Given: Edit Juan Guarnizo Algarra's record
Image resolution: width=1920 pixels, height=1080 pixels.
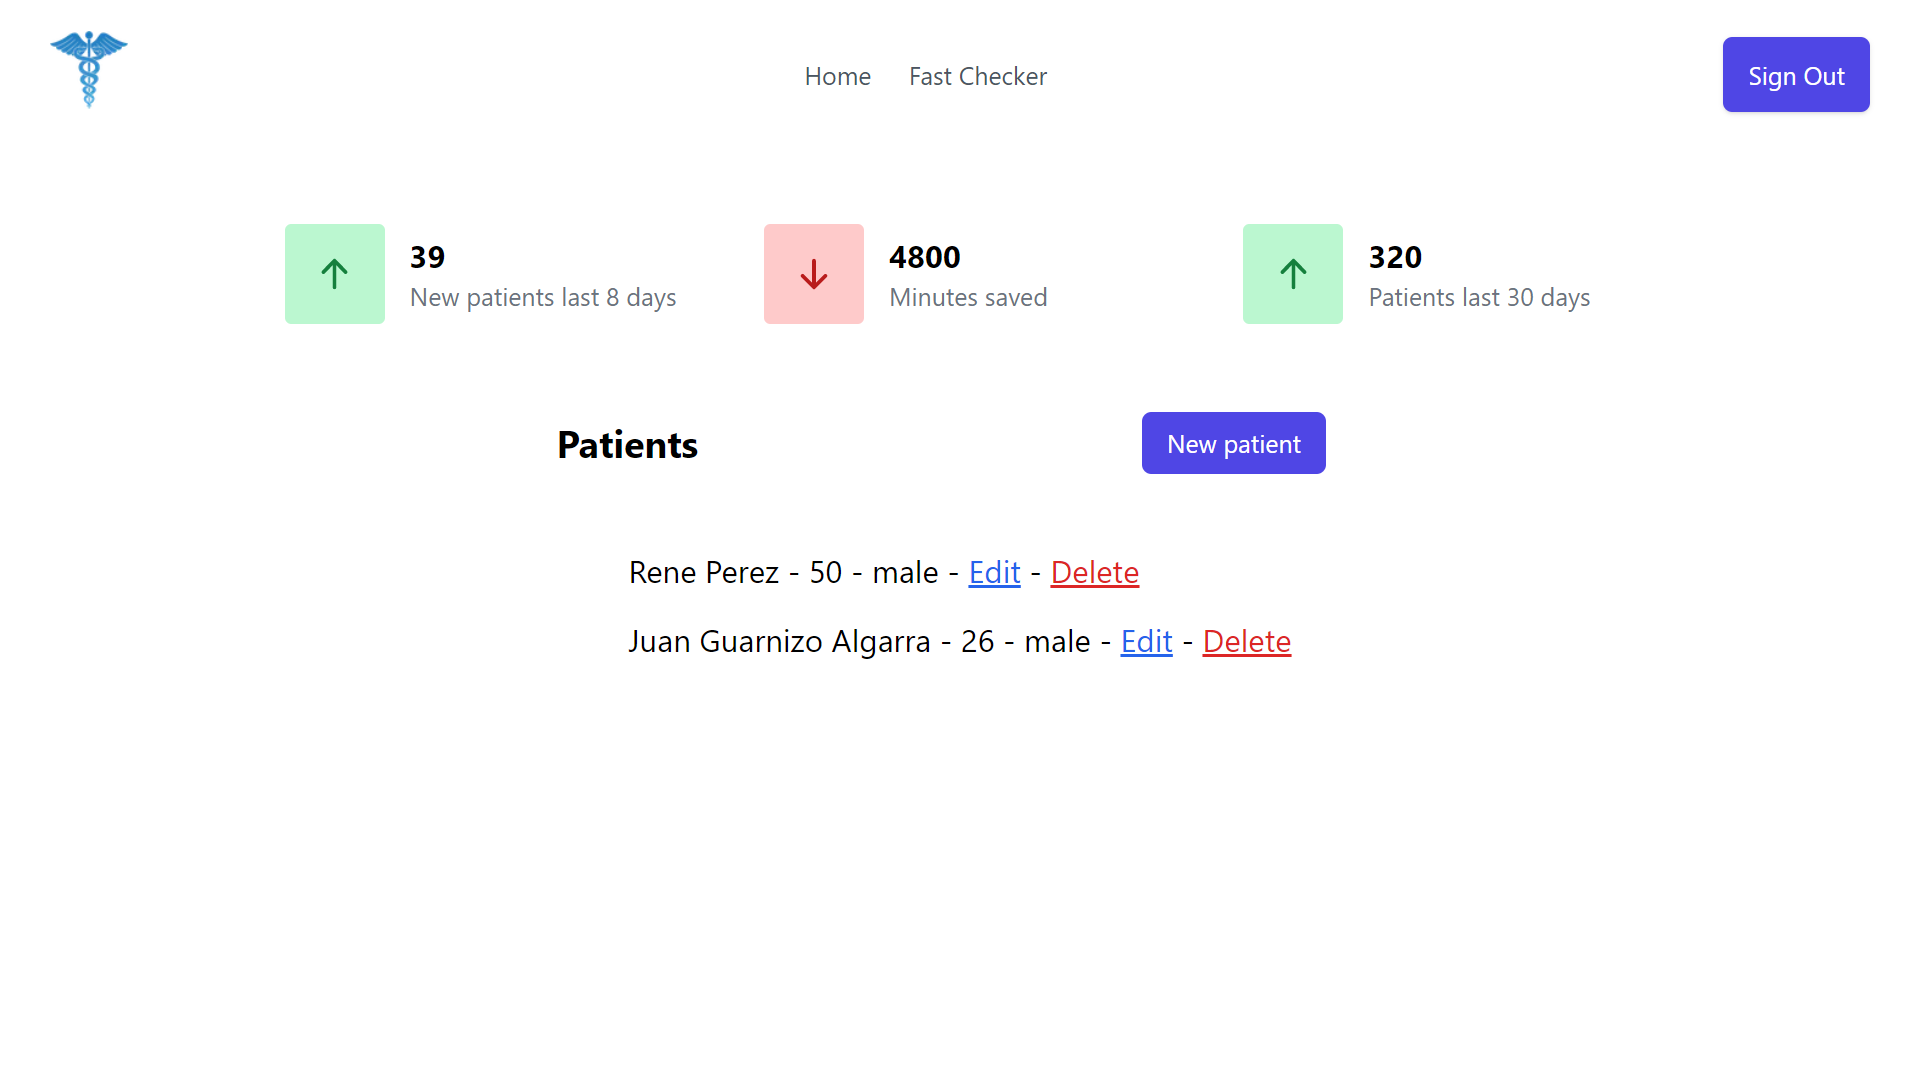Looking at the screenshot, I should (x=1147, y=641).
